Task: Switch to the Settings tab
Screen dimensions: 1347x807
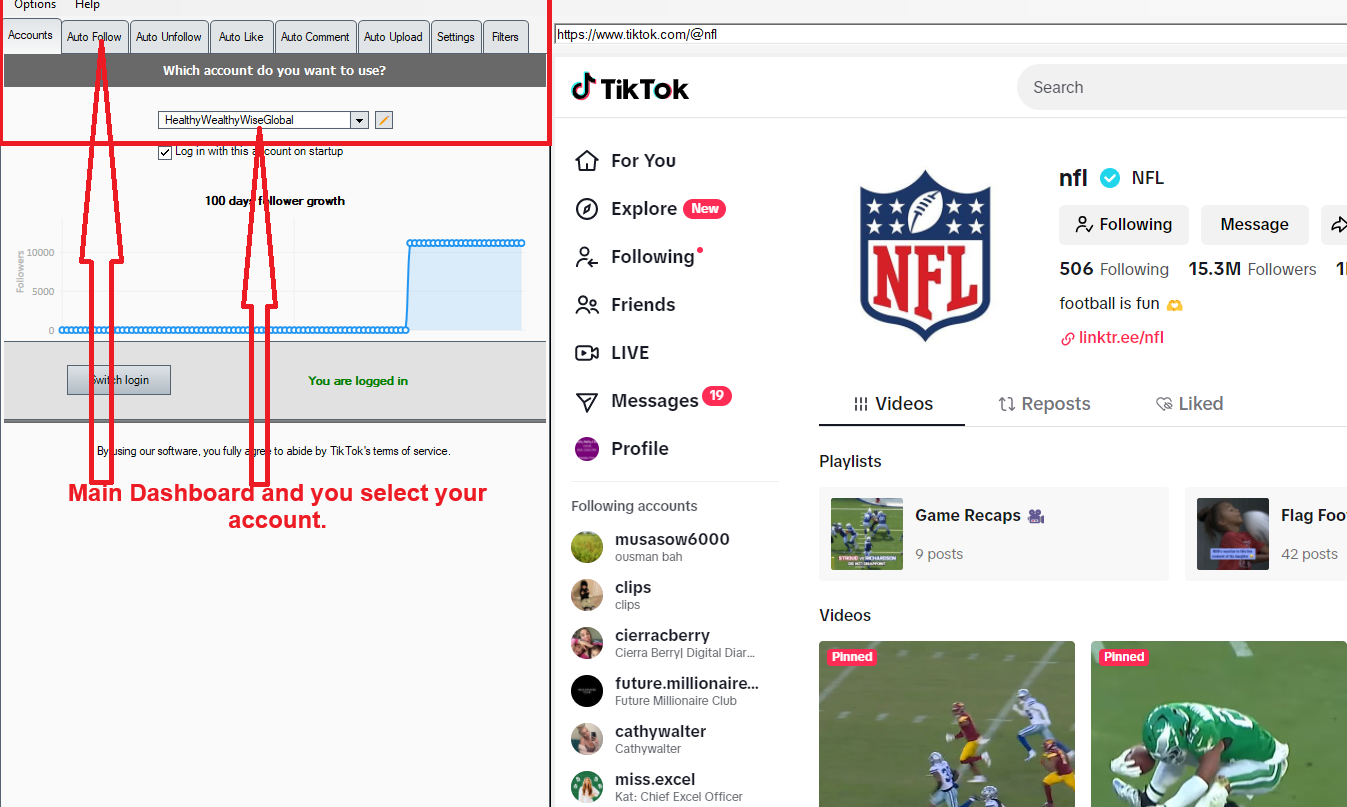Action: pyautogui.click(x=456, y=37)
